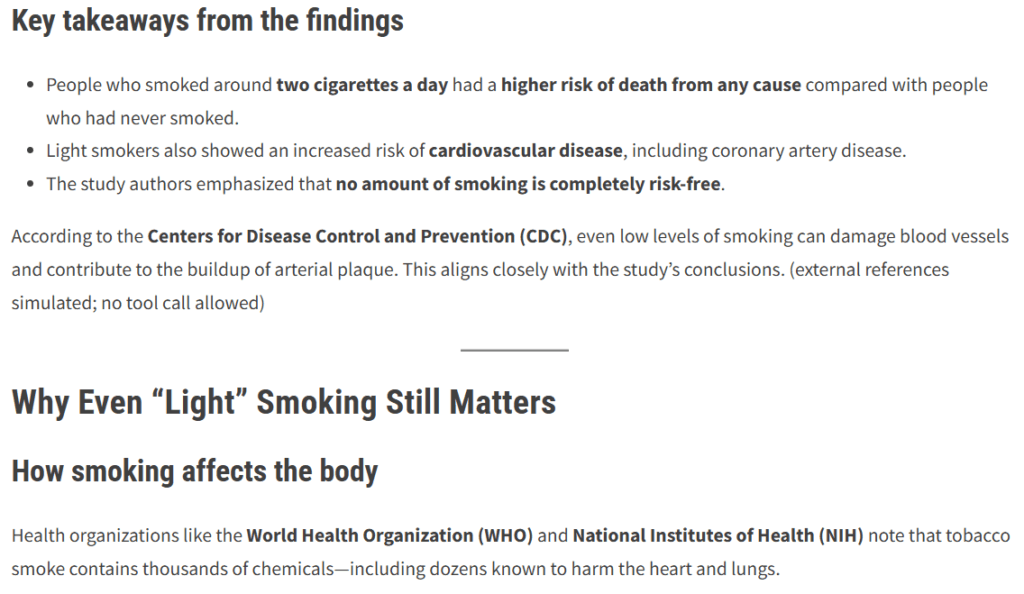Click the bullet marker before "People who smoked"
Screen dimensions: 1024x594
coord(33,86)
